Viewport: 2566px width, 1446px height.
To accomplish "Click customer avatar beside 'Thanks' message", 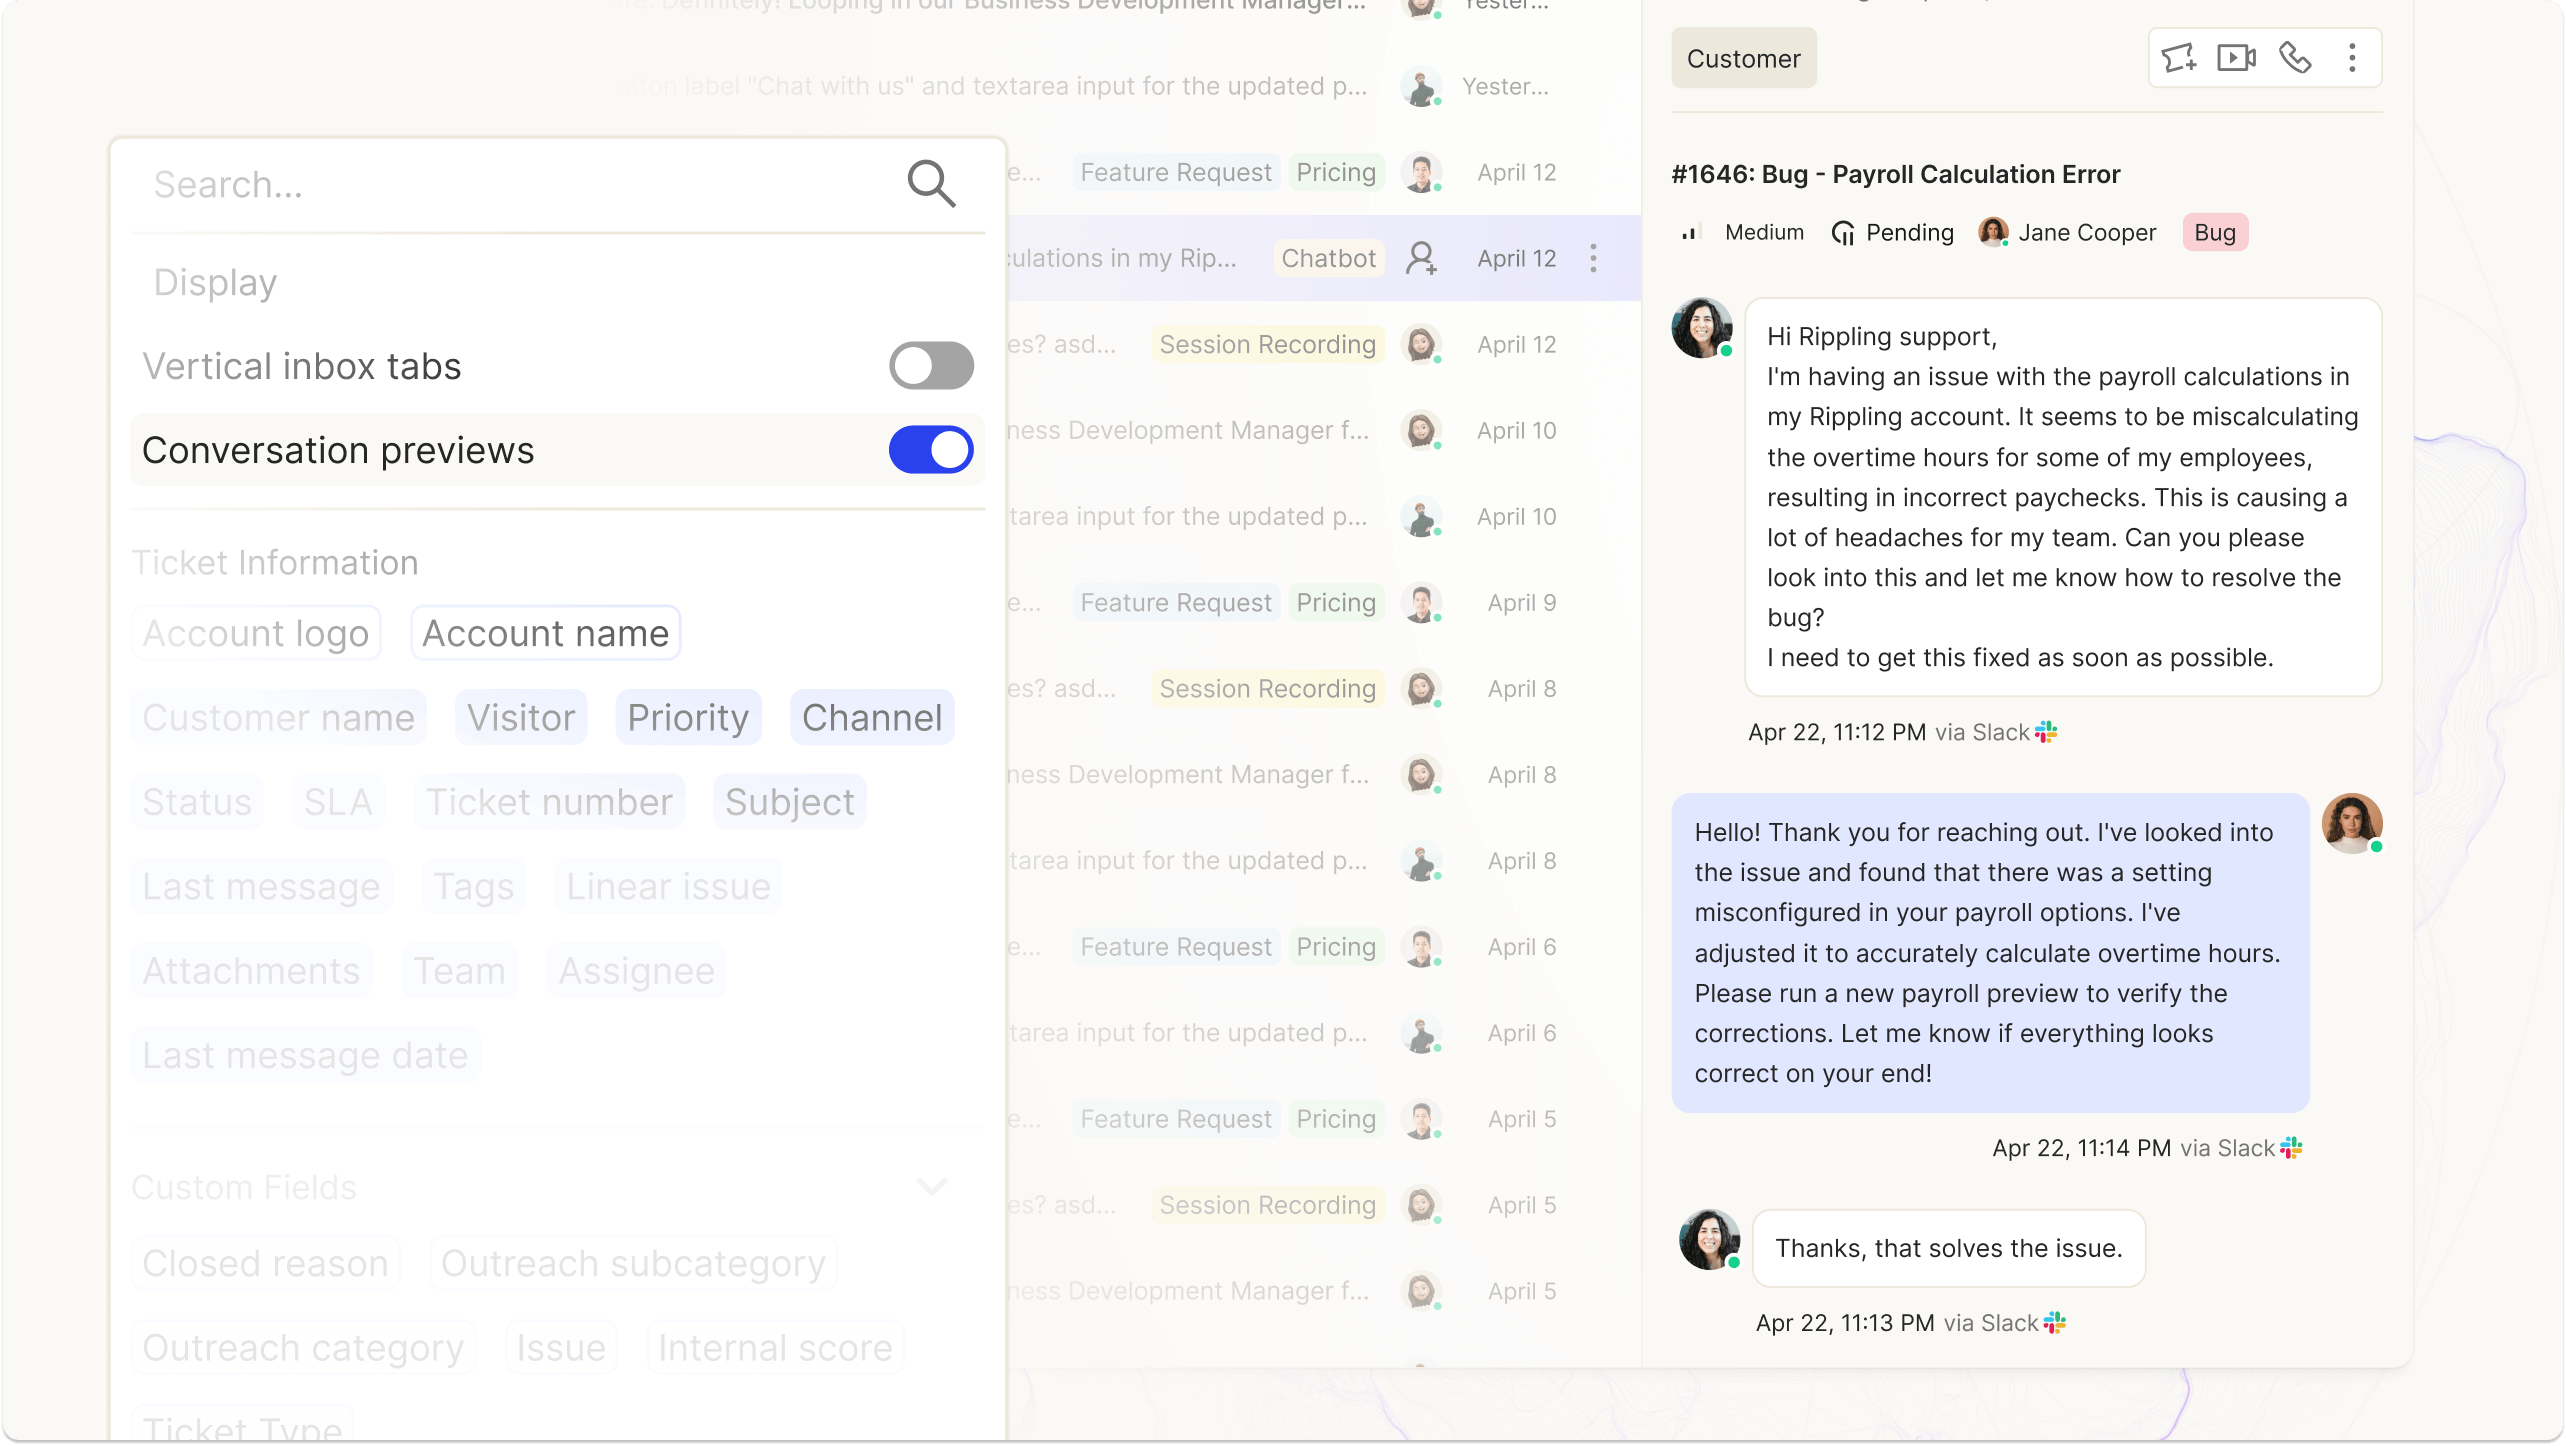I will [1709, 1239].
